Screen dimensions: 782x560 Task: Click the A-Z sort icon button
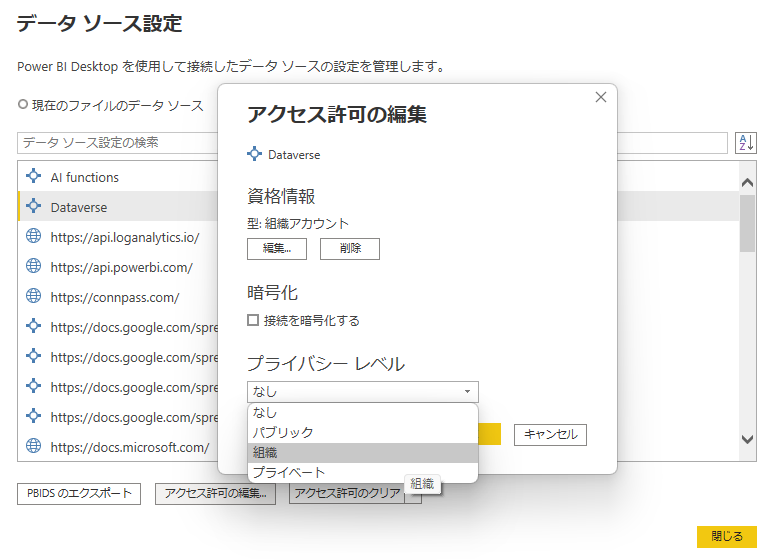click(745, 143)
